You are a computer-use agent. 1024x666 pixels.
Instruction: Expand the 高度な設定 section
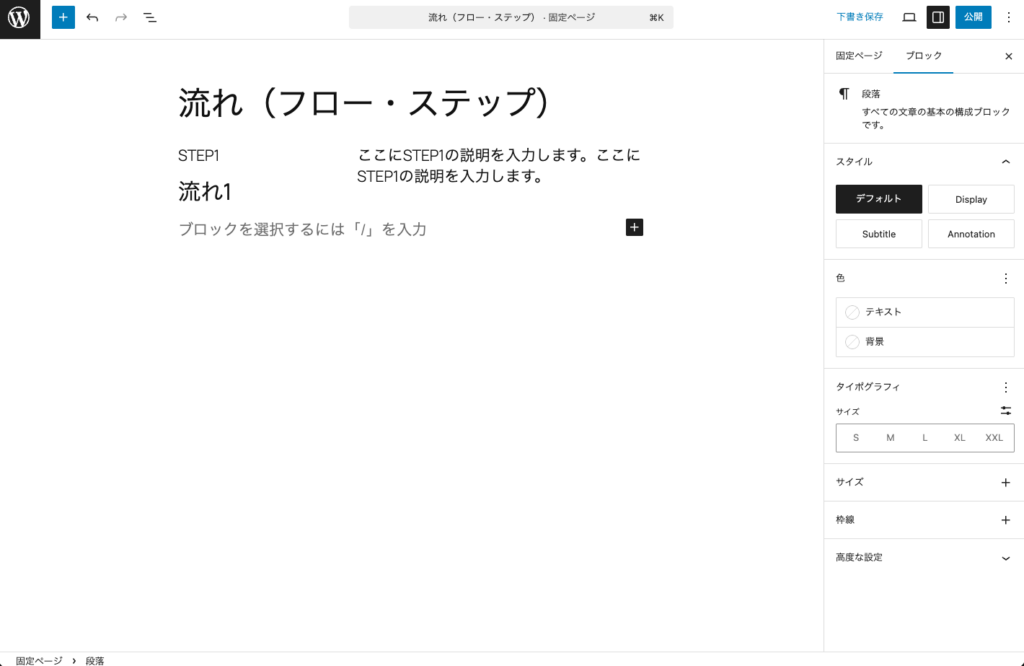[1005, 557]
